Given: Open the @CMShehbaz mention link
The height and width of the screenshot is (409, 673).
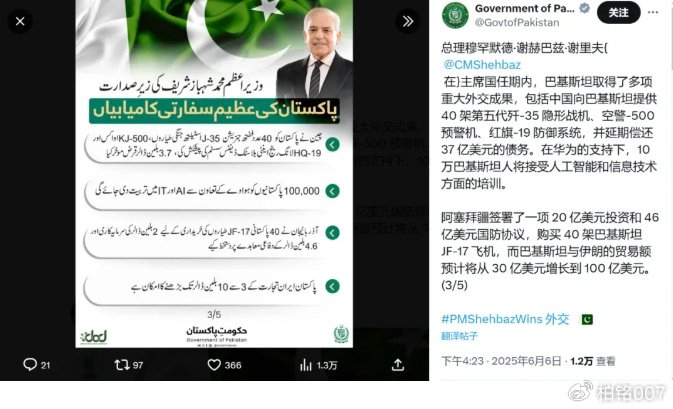Looking at the screenshot, I should 482,65.
